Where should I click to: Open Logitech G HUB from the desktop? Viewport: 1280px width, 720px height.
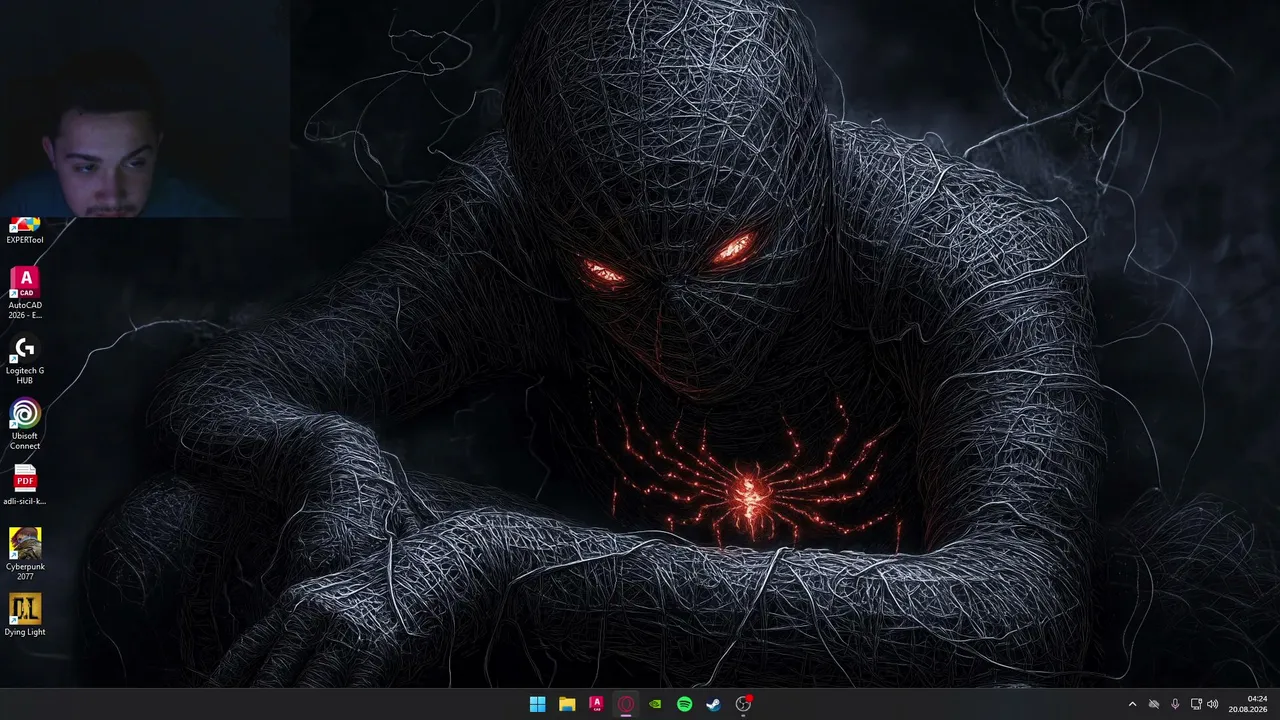click(25, 359)
